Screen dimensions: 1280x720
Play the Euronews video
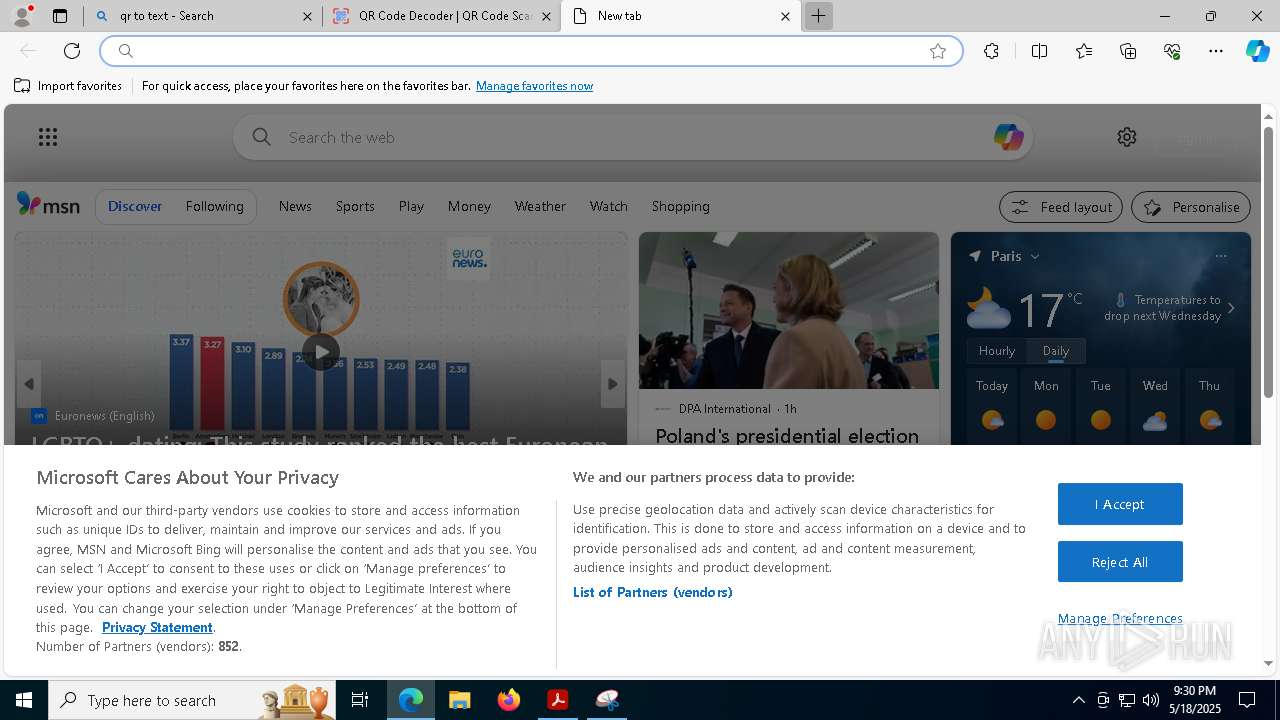point(321,352)
